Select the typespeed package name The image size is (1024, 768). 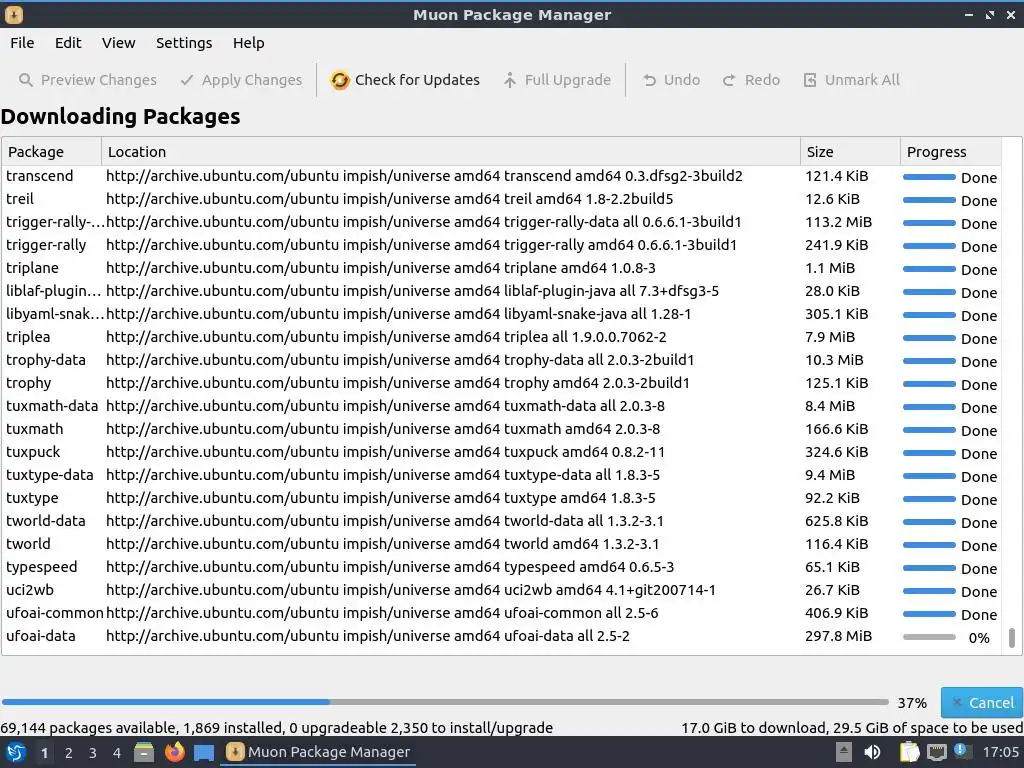pos(42,567)
